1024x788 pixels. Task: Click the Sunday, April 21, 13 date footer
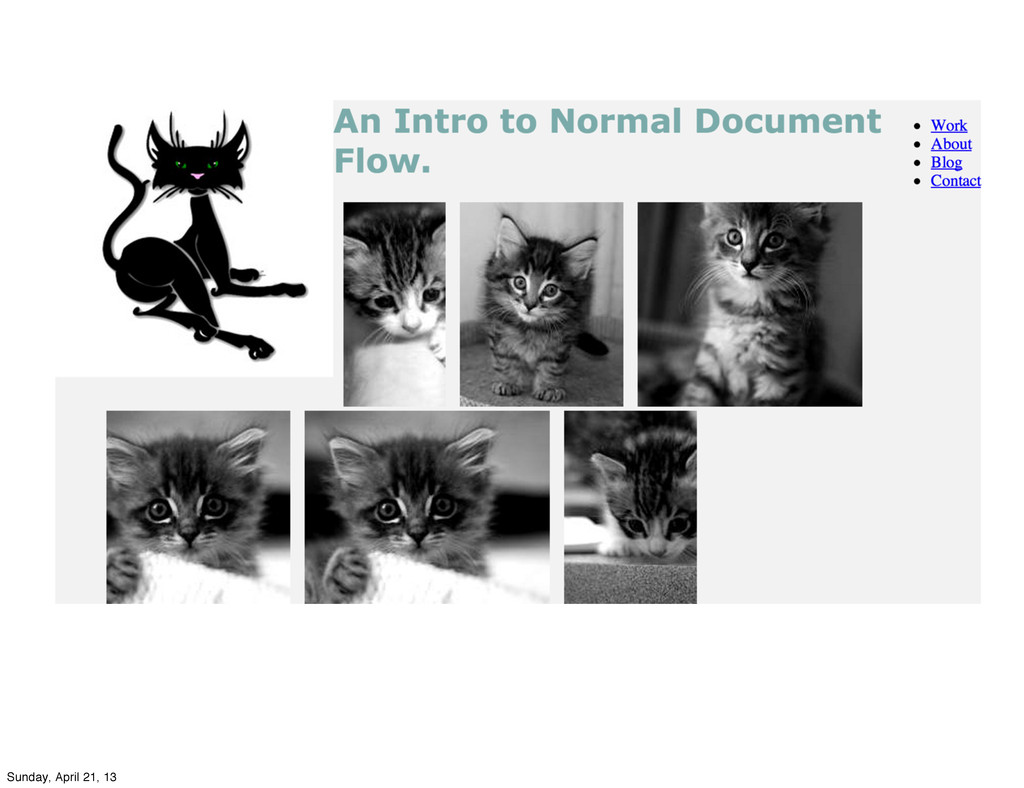click(x=61, y=777)
